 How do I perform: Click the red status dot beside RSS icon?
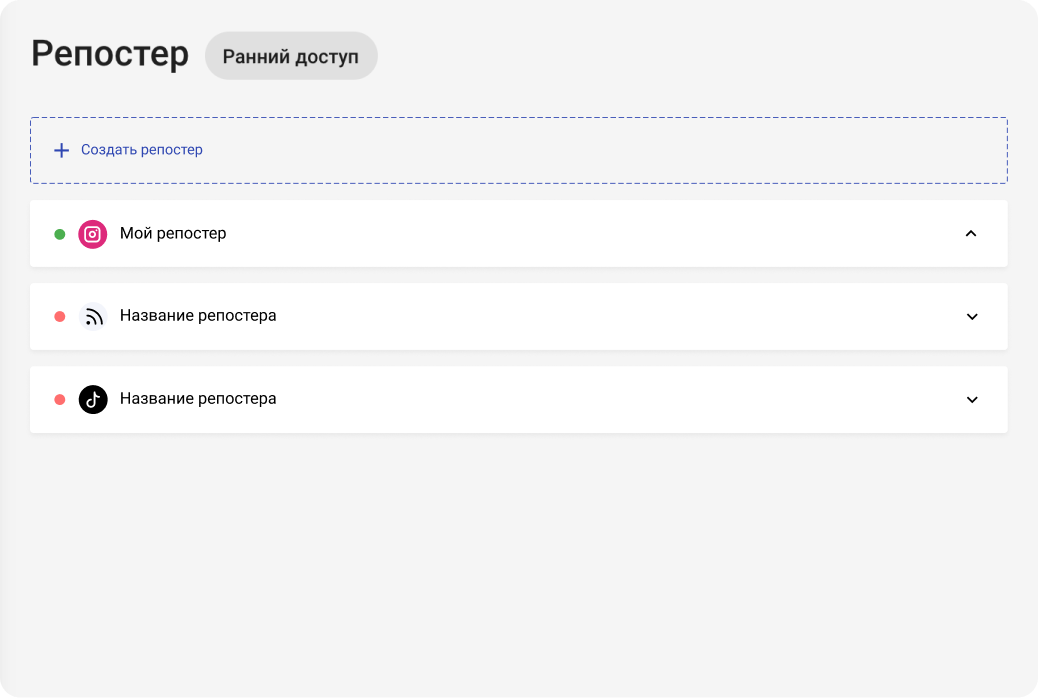(60, 316)
